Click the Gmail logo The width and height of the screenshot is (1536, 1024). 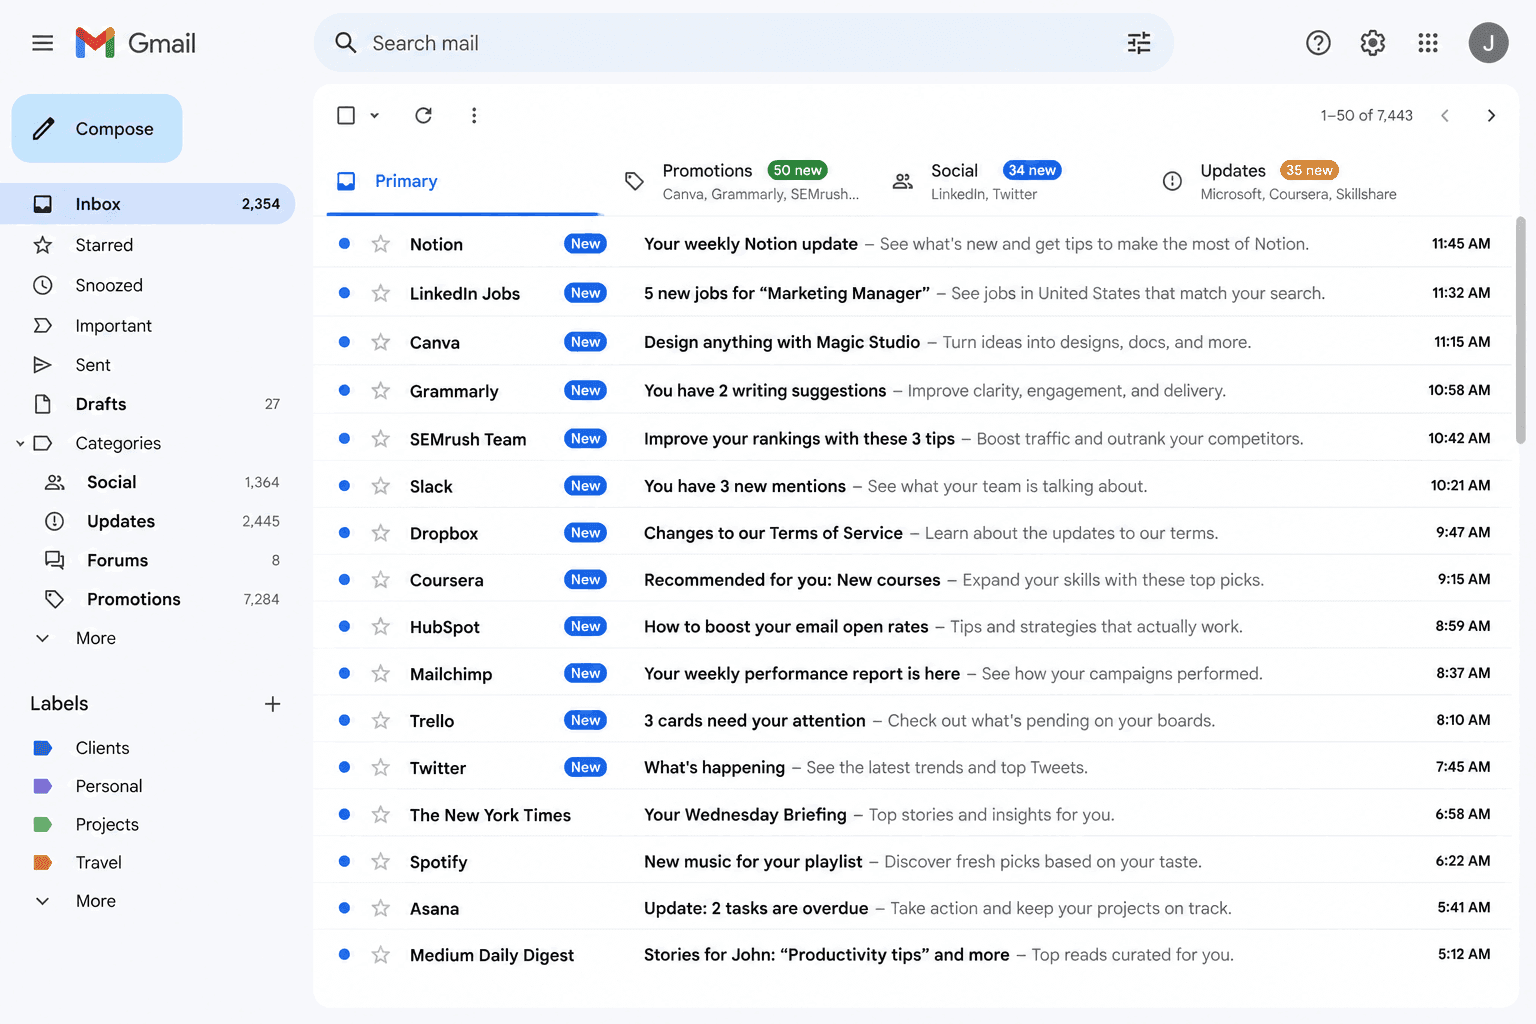(136, 43)
